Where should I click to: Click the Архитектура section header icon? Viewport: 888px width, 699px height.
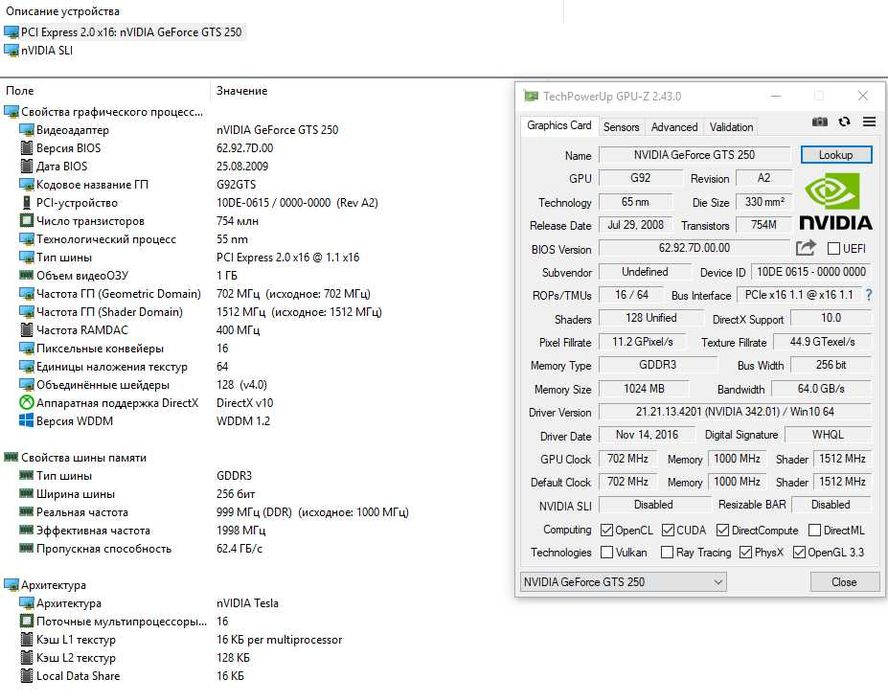pos(11,585)
